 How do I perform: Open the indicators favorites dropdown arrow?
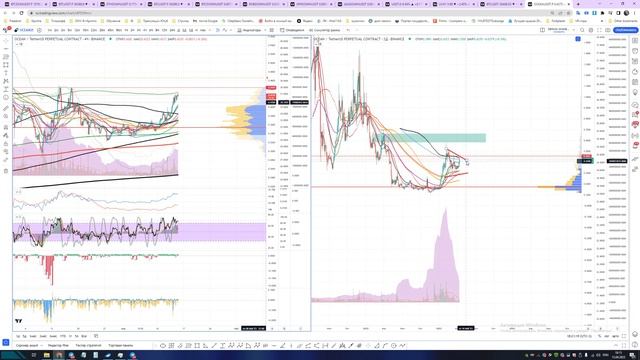pos(265,30)
